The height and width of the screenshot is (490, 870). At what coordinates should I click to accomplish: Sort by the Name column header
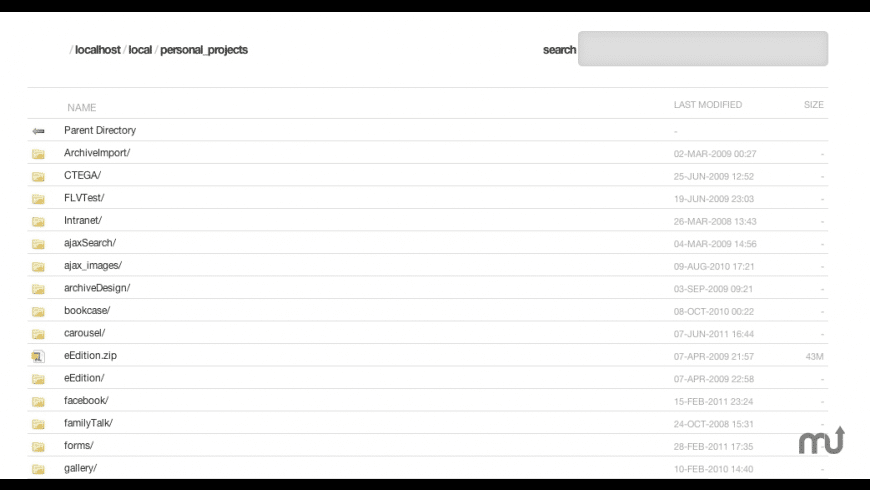82,107
